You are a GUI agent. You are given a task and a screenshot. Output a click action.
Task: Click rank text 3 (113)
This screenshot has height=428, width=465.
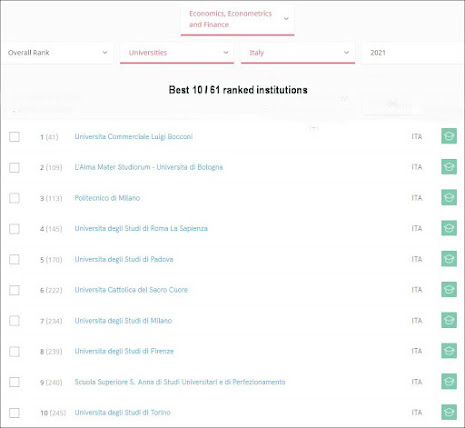(x=51, y=198)
